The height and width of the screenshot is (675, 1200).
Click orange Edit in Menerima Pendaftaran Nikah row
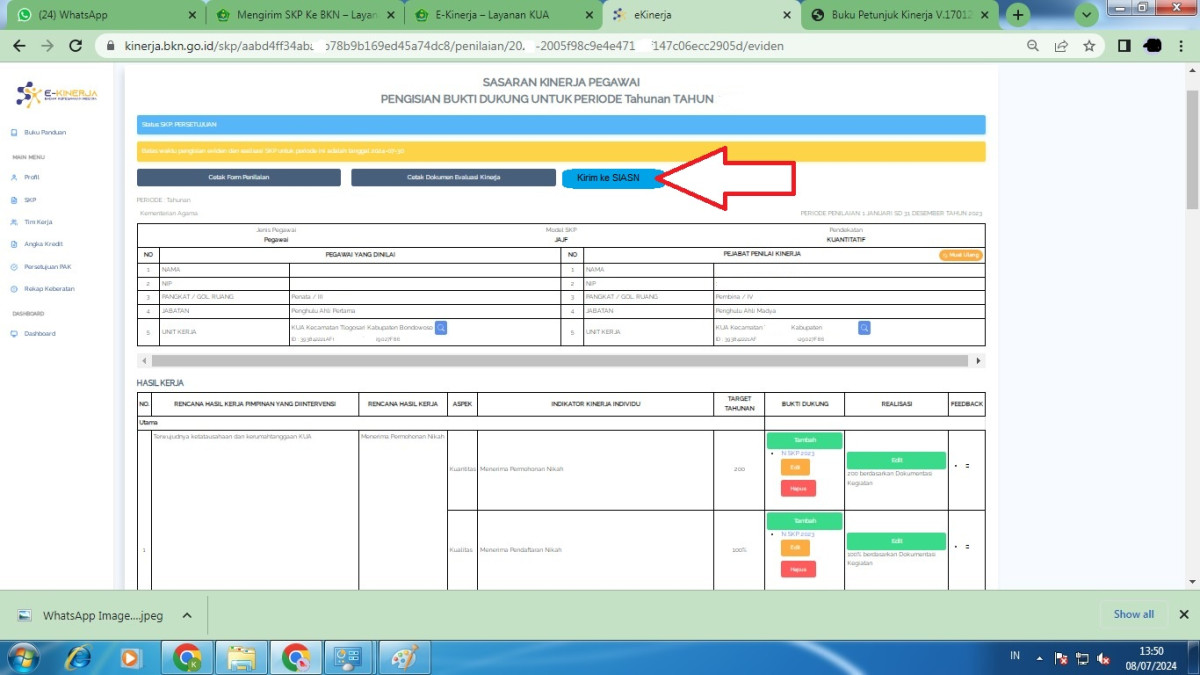(795, 548)
